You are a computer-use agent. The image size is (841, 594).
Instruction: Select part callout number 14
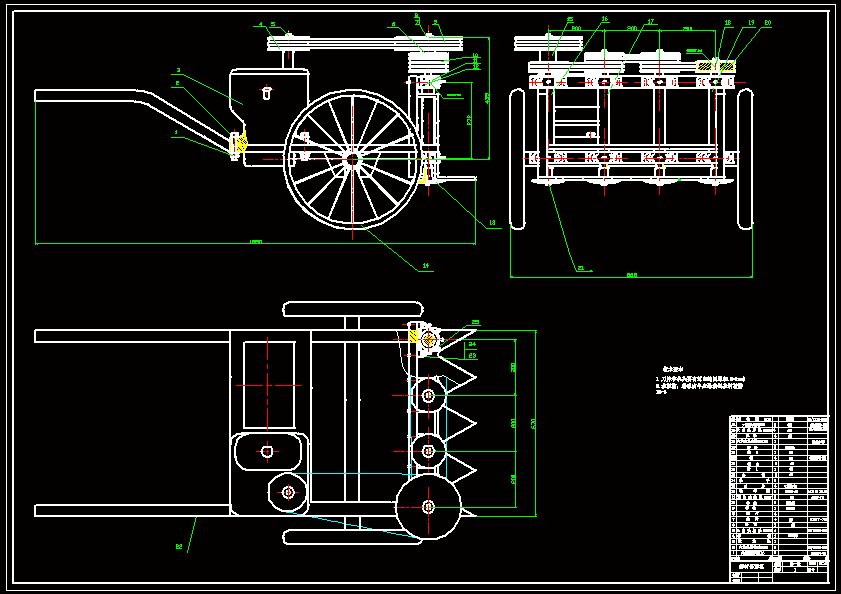tap(425, 266)
